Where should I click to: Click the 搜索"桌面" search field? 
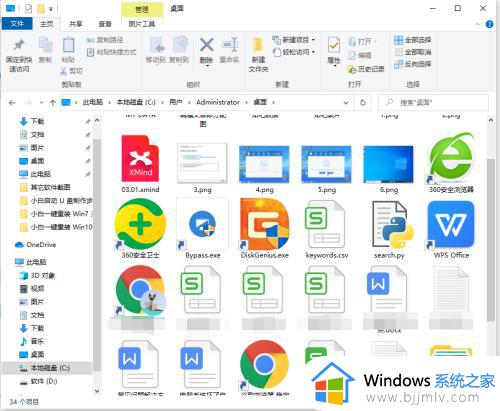click(x=433, y=103)
